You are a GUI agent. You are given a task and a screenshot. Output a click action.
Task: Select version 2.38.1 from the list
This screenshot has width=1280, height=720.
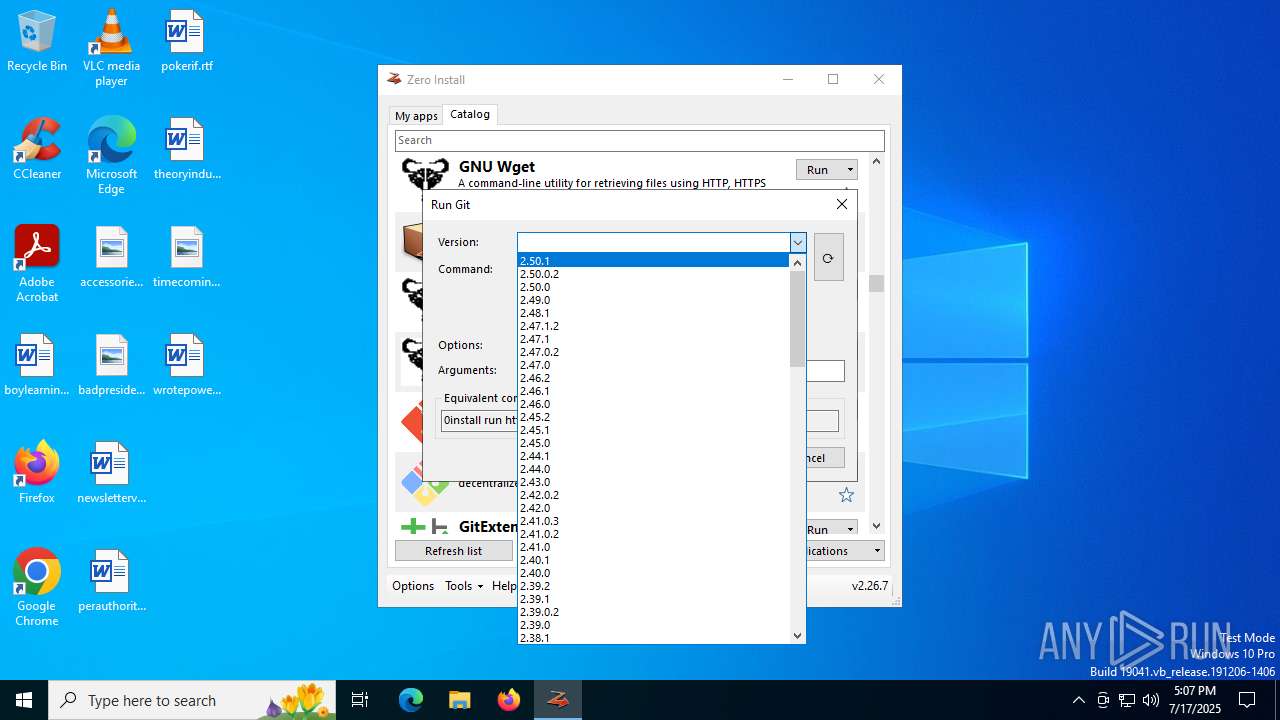[x=654, y=638]
